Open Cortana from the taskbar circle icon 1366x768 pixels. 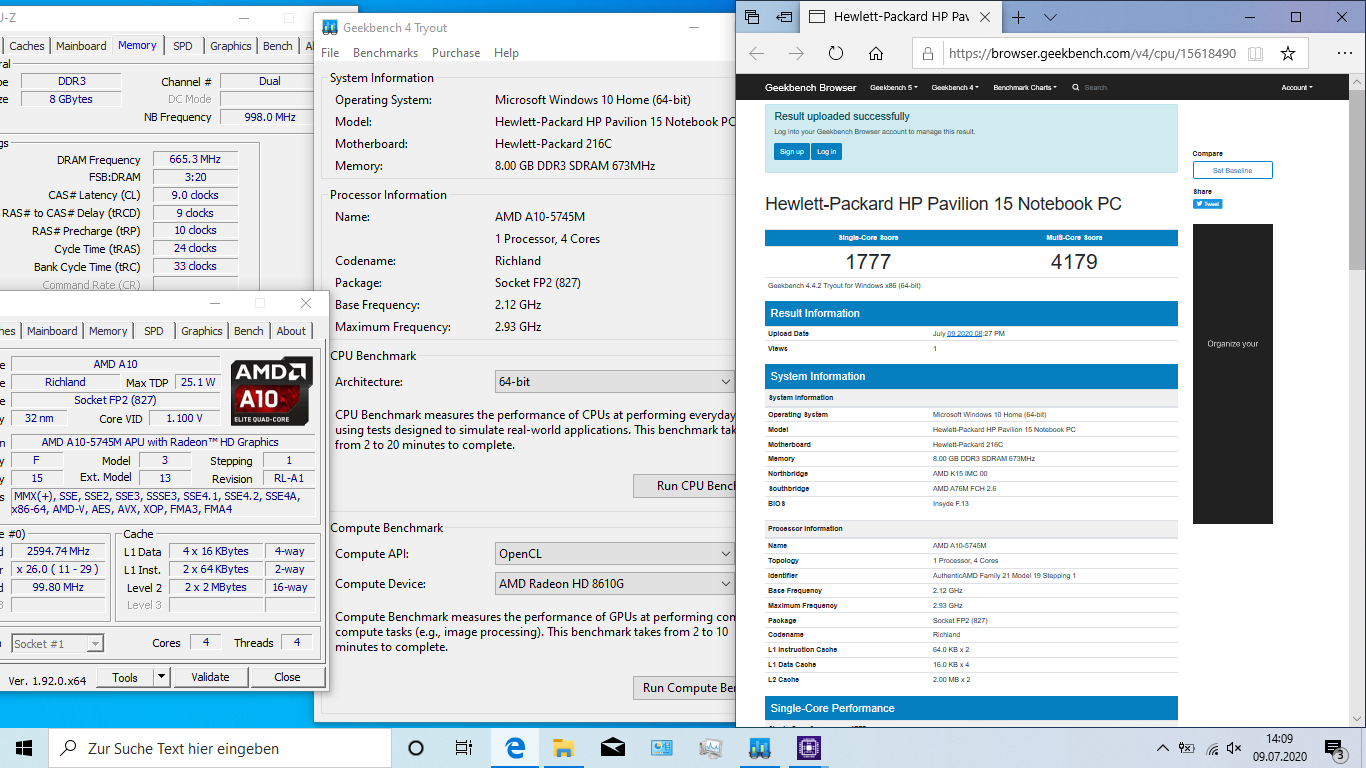(x=416, y=748)
